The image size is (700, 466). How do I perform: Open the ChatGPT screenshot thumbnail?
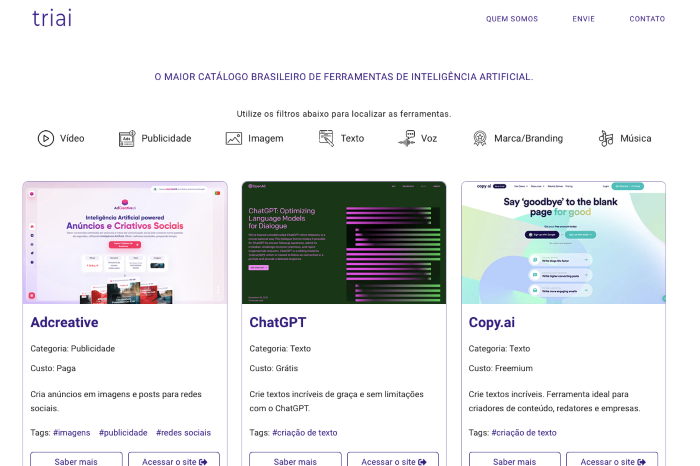pos(344,242)
